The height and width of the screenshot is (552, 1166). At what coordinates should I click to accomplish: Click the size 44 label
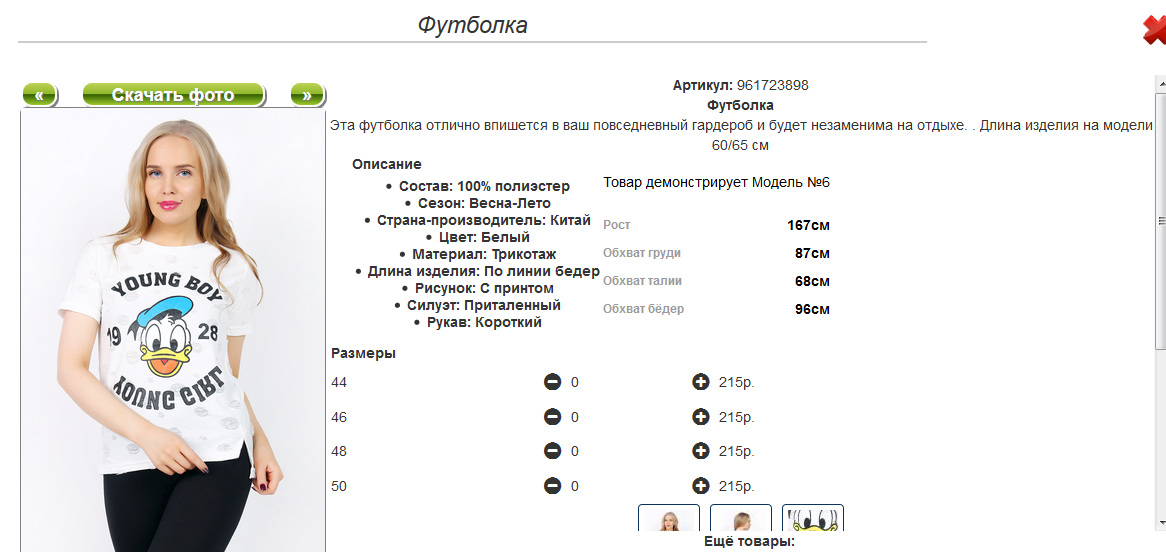(339, 382)
